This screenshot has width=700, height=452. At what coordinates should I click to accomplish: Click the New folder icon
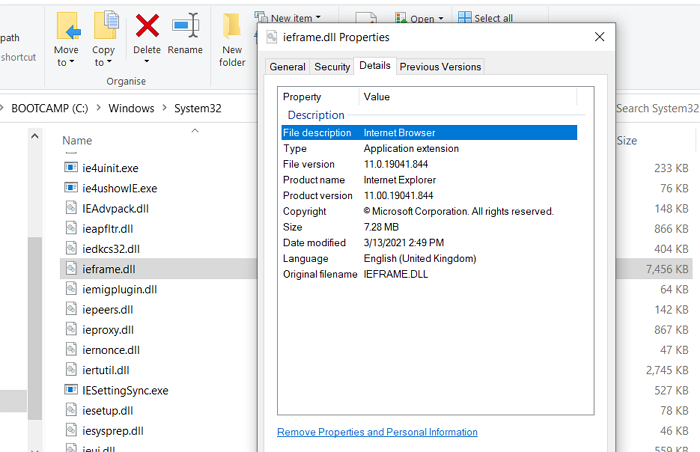tap(232, 26)
